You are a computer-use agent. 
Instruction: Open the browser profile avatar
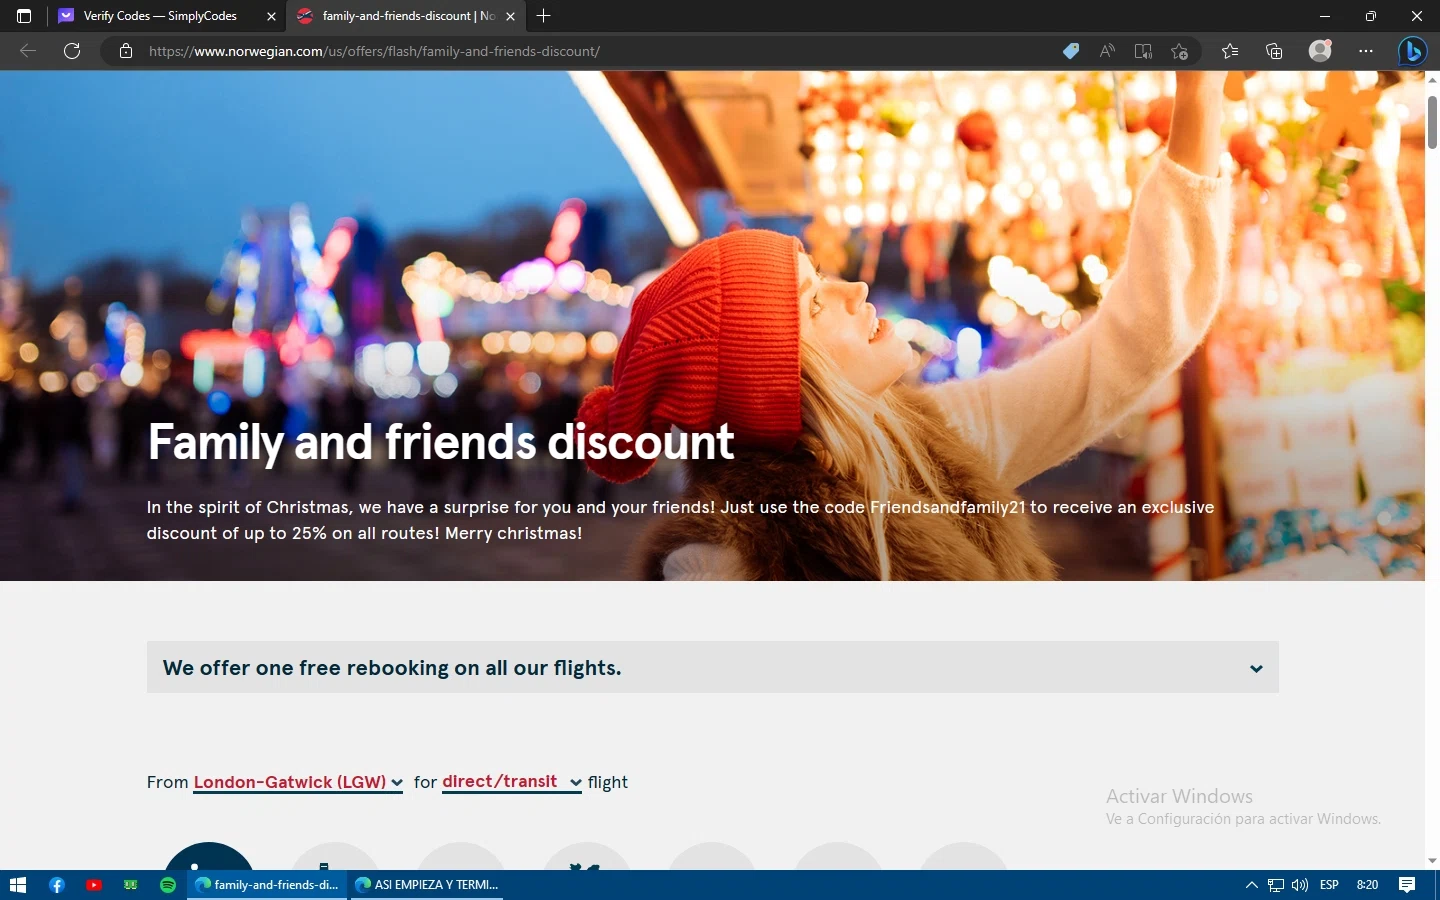tap(1321, 50)
